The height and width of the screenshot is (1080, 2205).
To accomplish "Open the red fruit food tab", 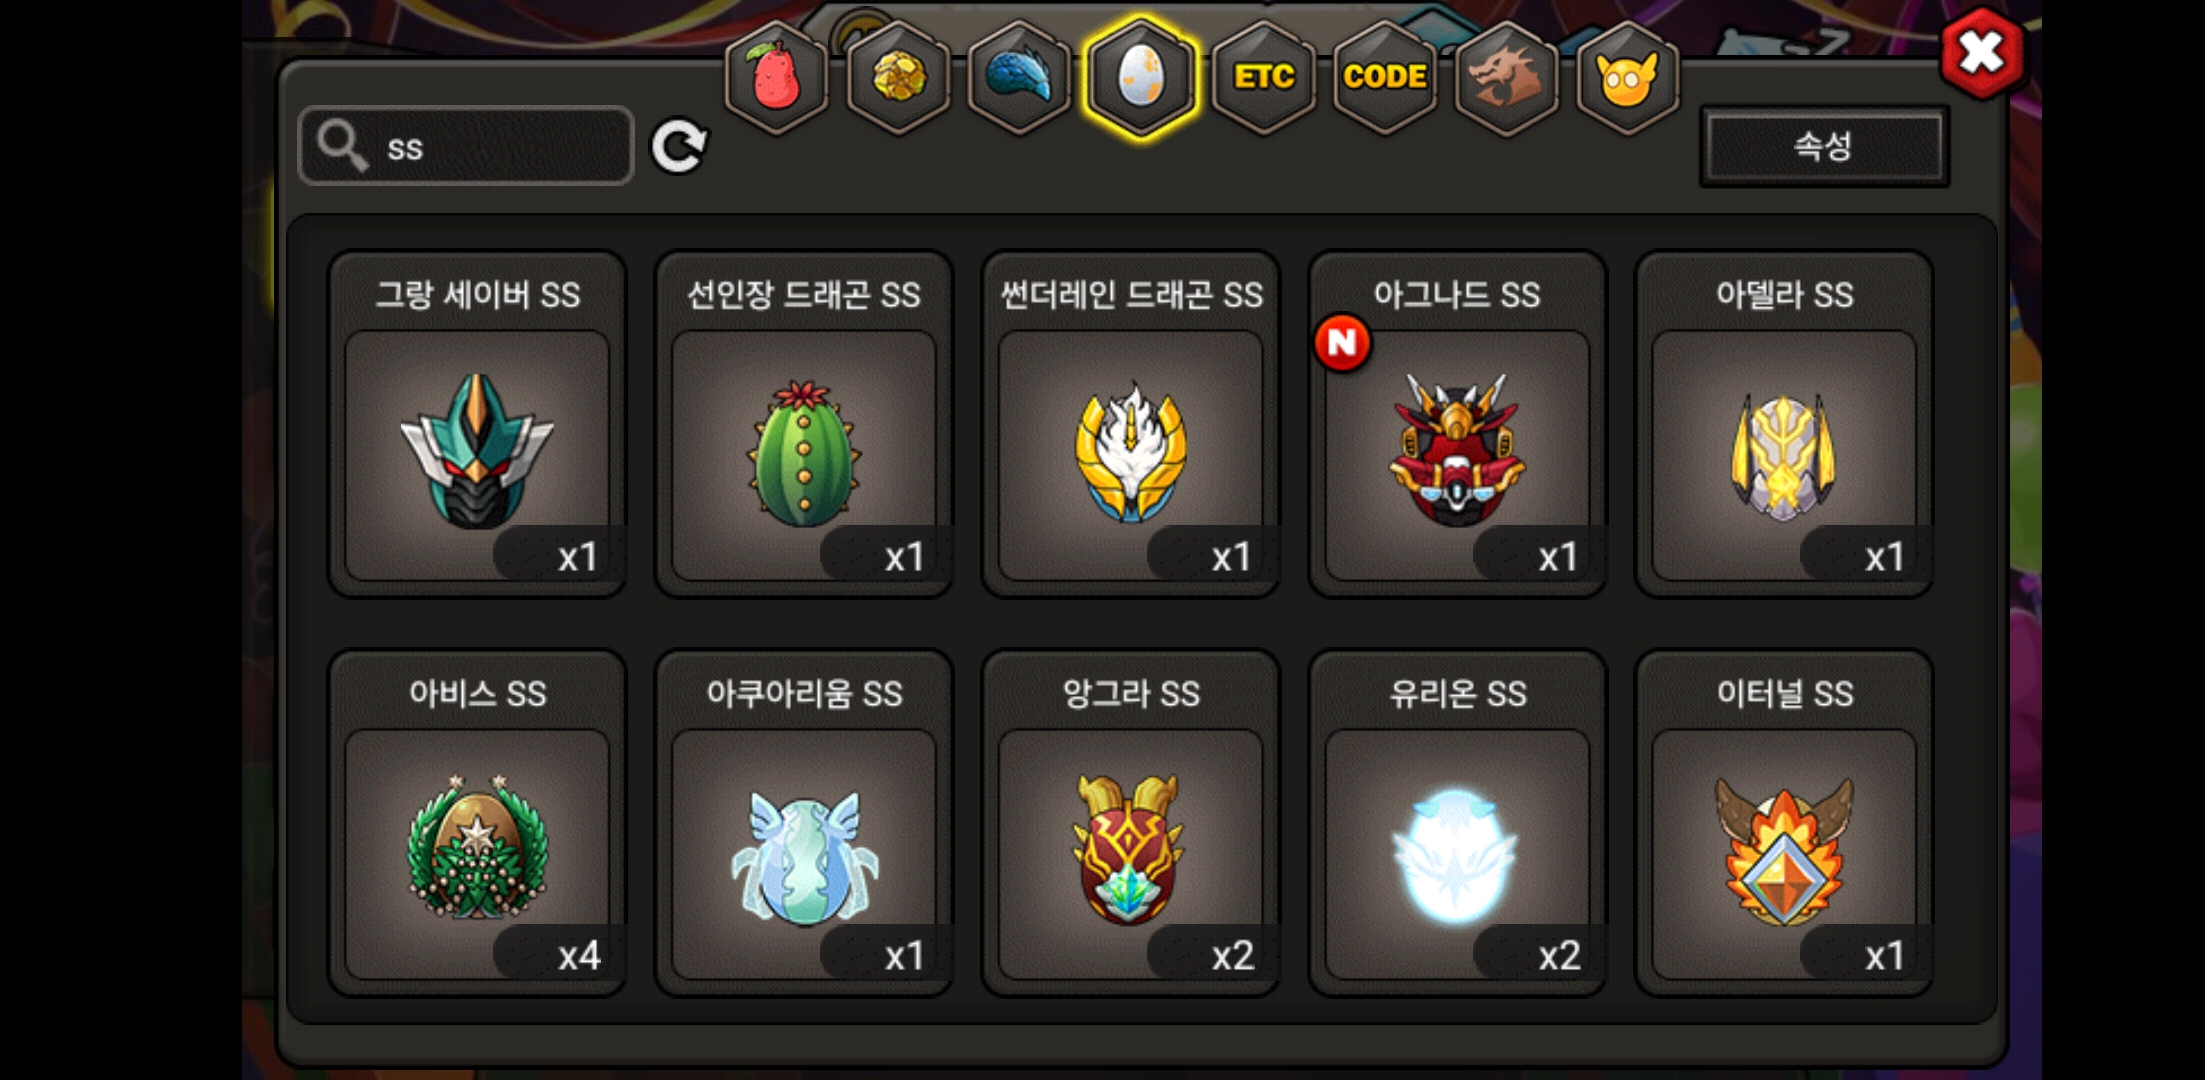I will 776,78.
